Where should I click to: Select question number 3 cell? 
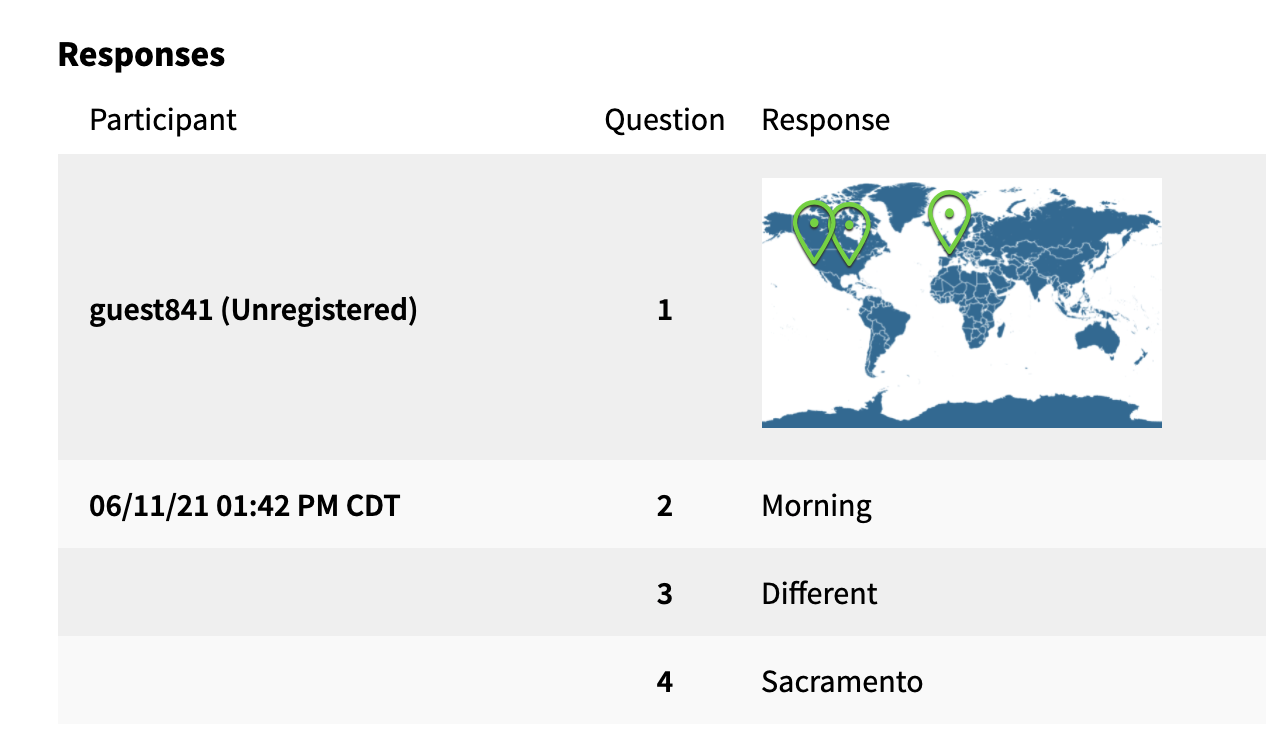(x=664, y=594)
